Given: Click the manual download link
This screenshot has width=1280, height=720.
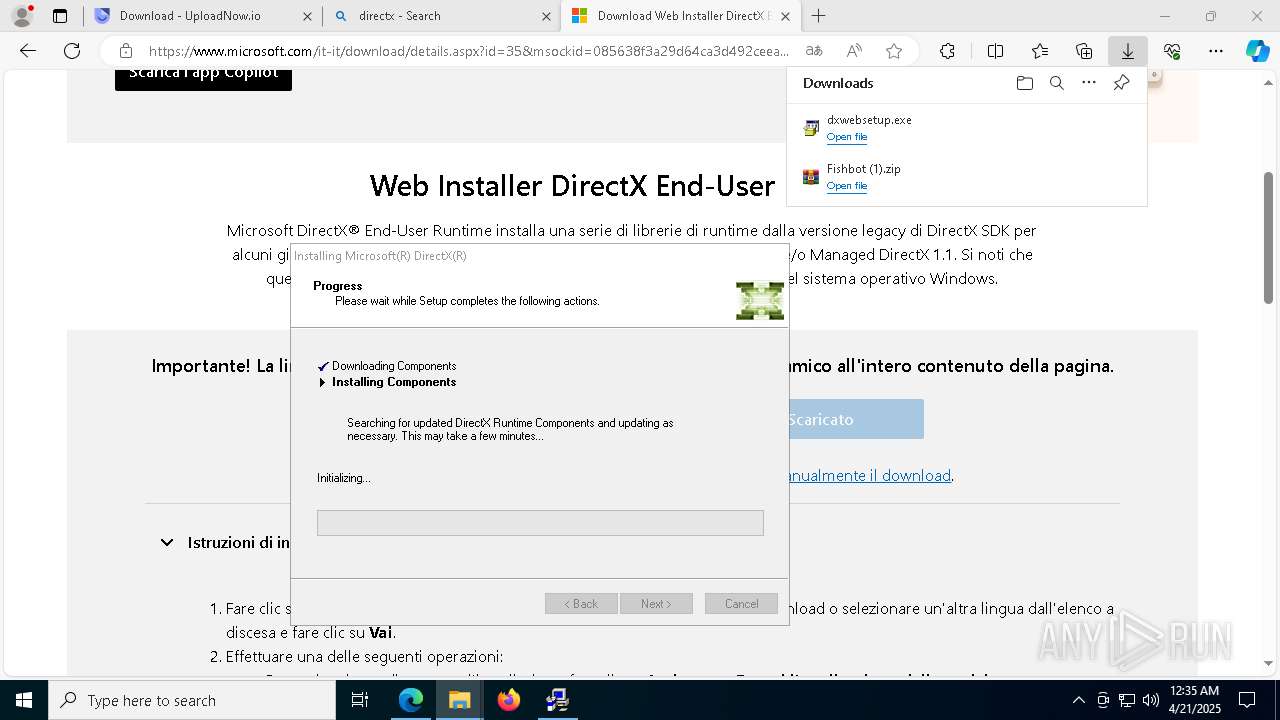Looking at the screenshot, I should point(870,476).
